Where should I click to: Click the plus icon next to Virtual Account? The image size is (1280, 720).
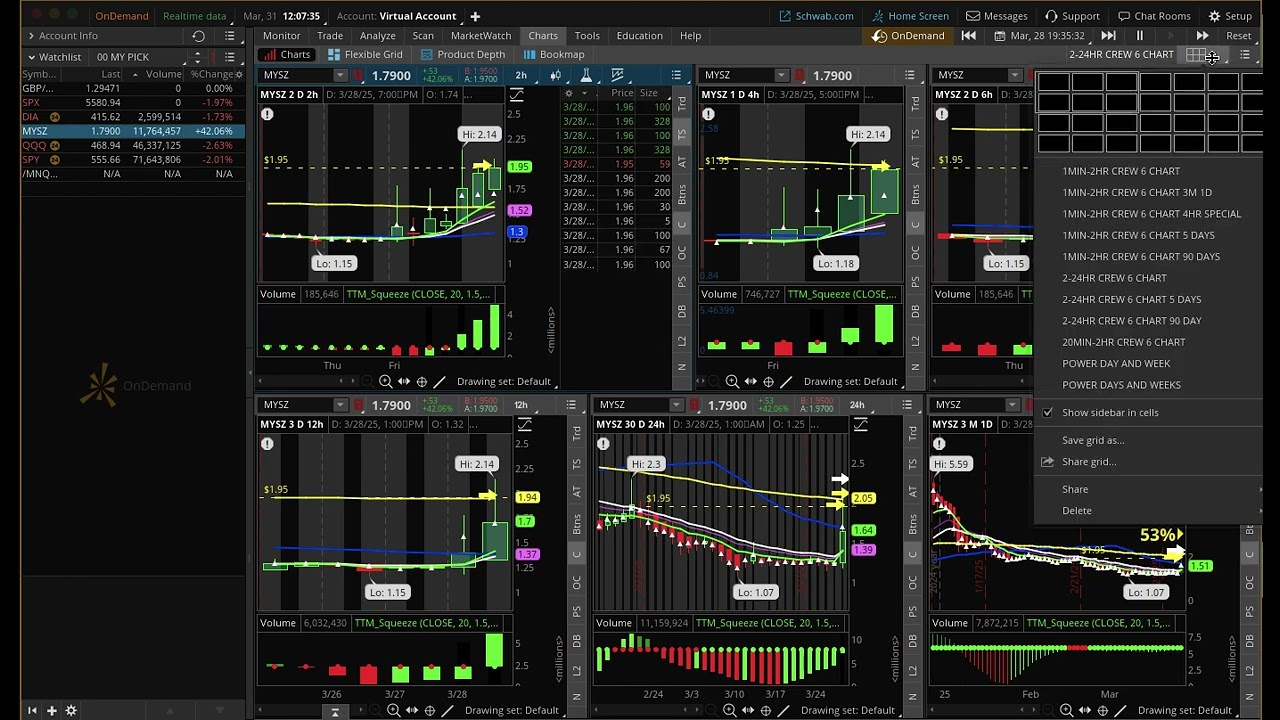475,16
